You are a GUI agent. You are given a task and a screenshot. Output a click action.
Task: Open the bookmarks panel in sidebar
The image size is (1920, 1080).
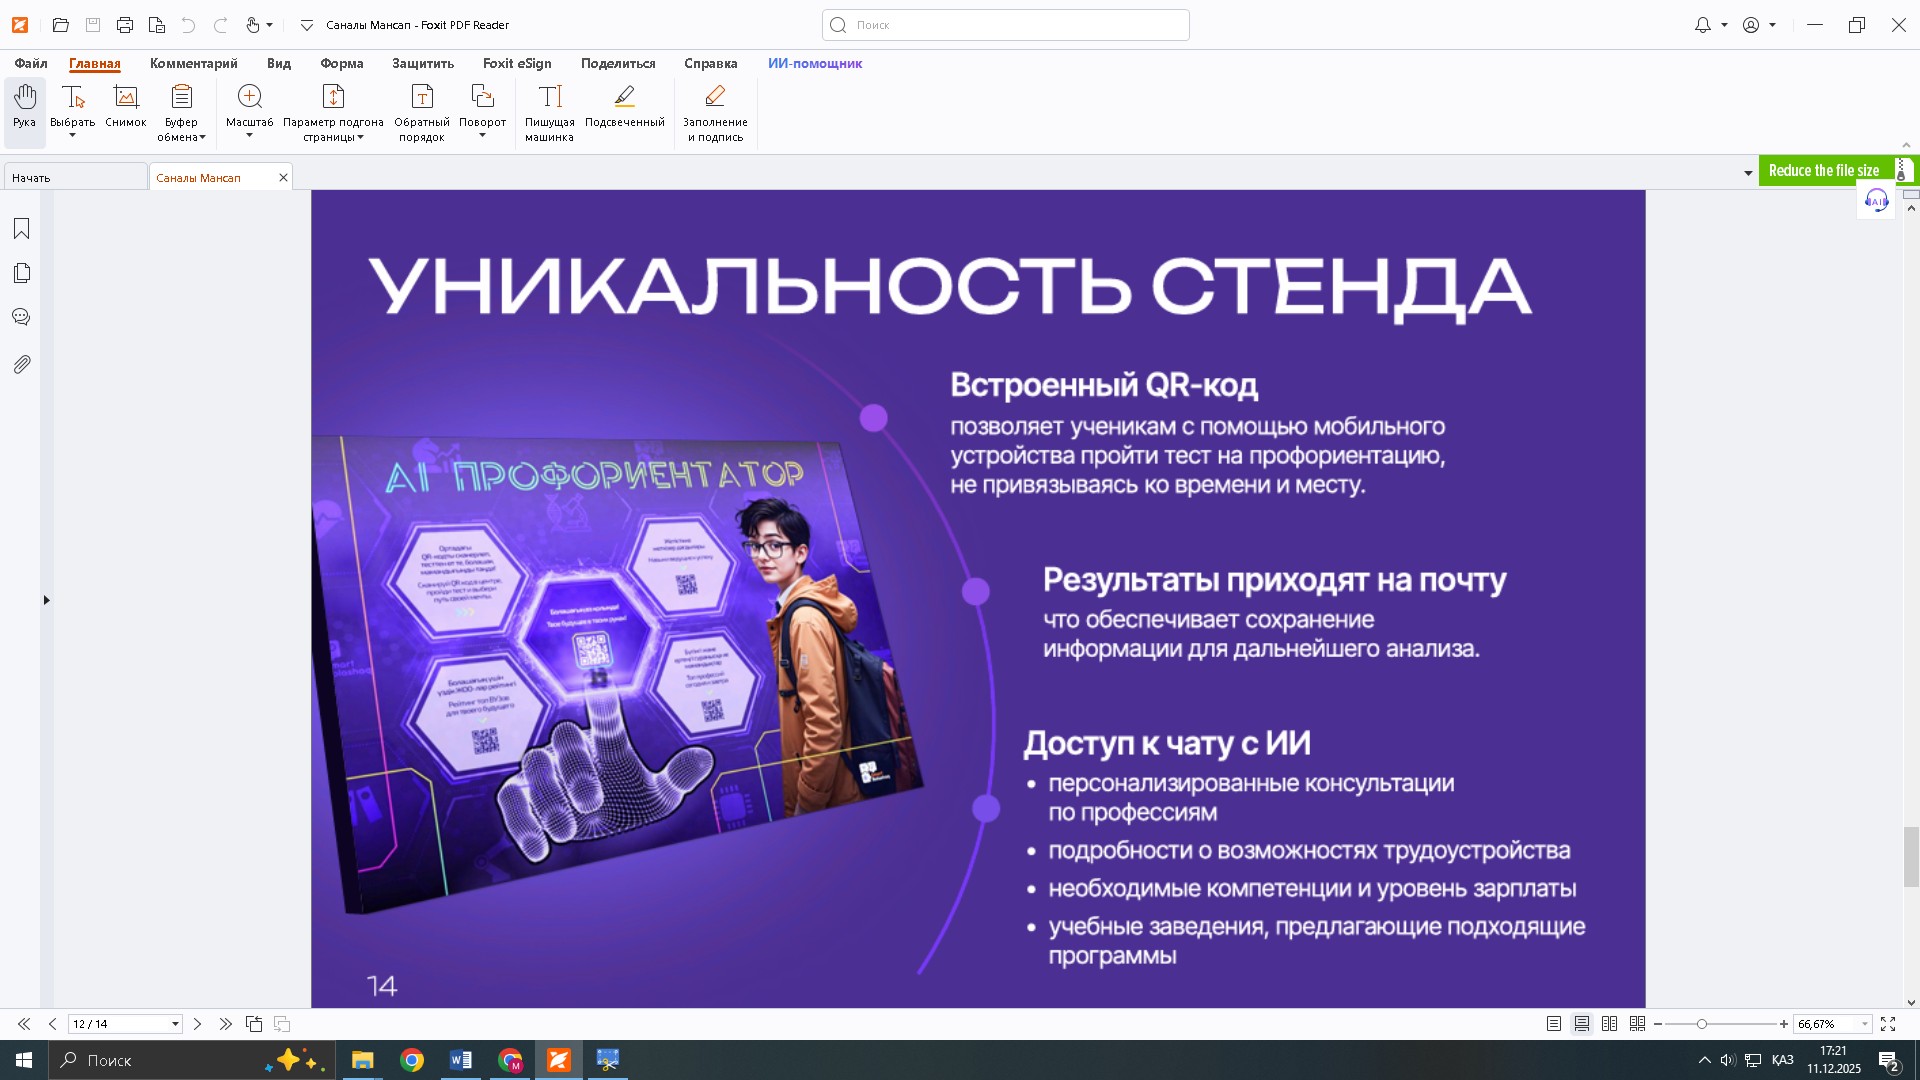point(21,229)
